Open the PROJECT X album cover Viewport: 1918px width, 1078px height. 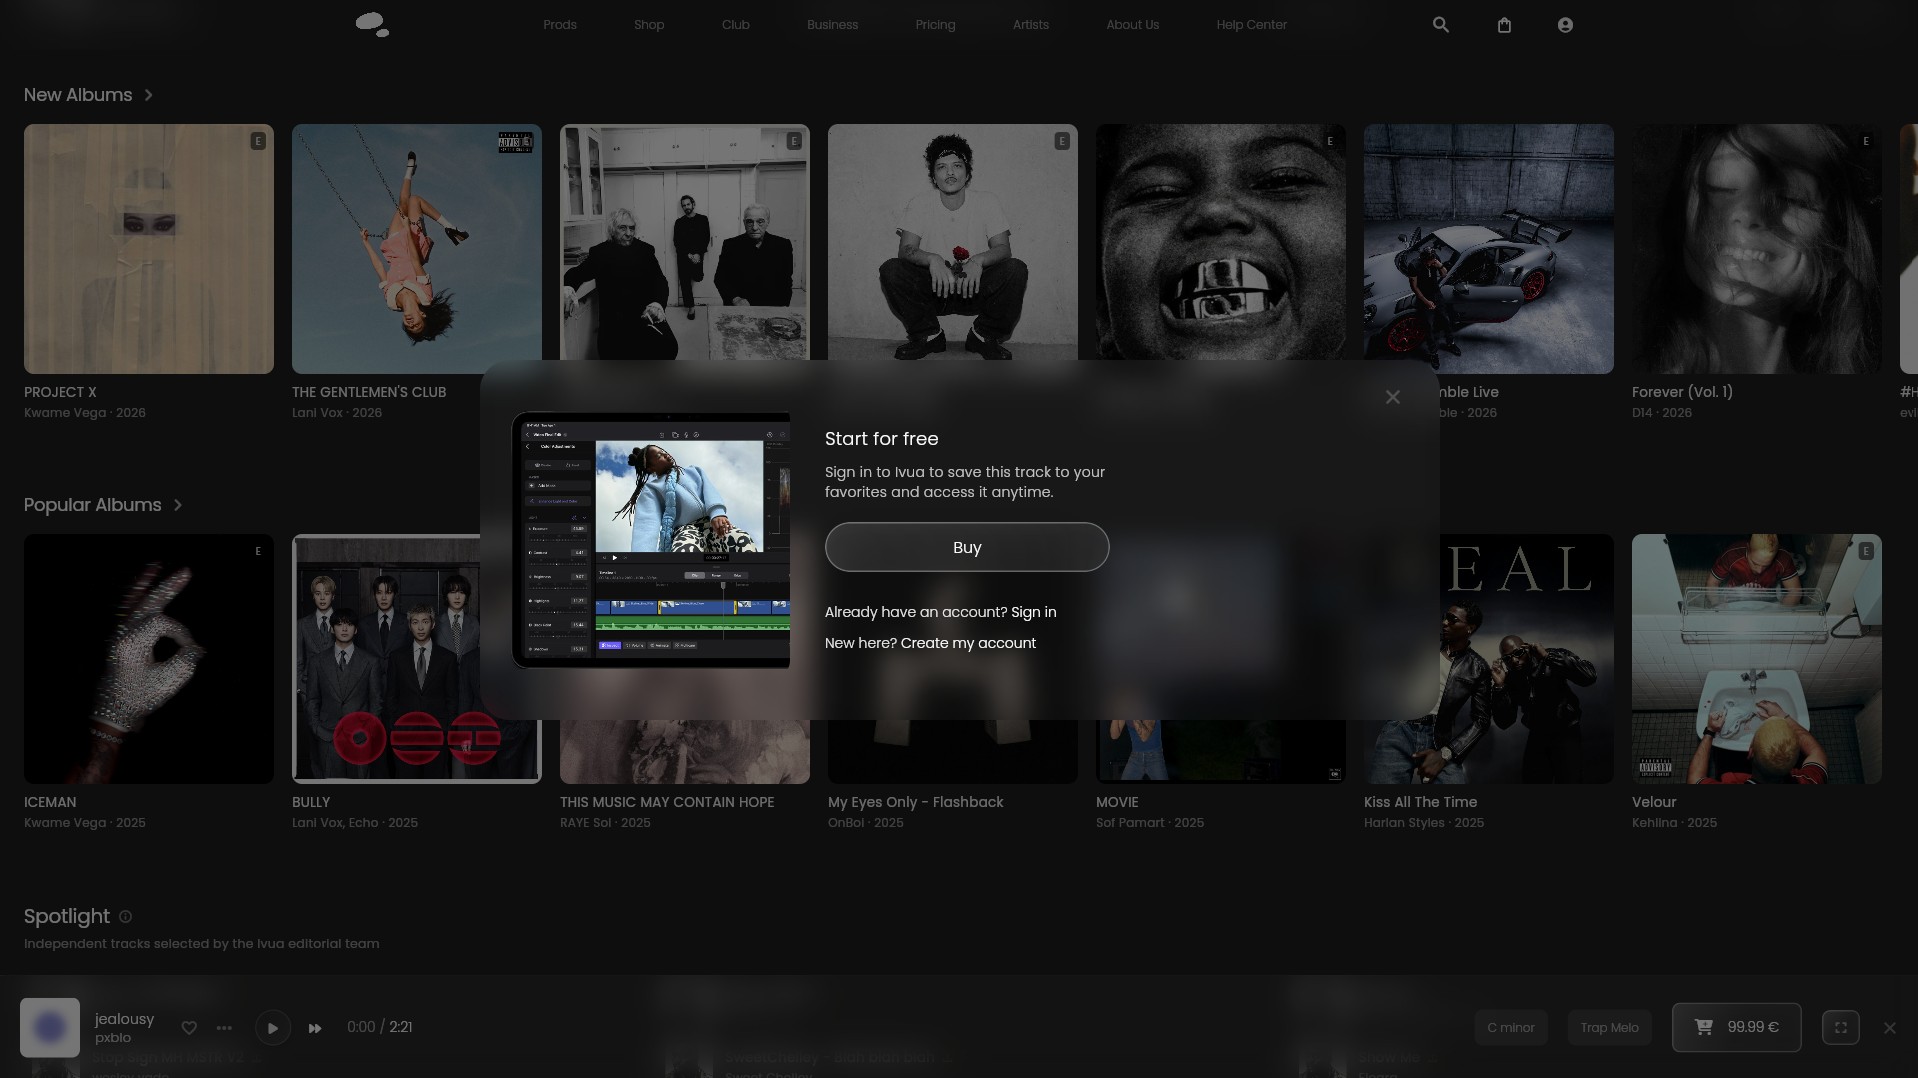click(149, 249)
